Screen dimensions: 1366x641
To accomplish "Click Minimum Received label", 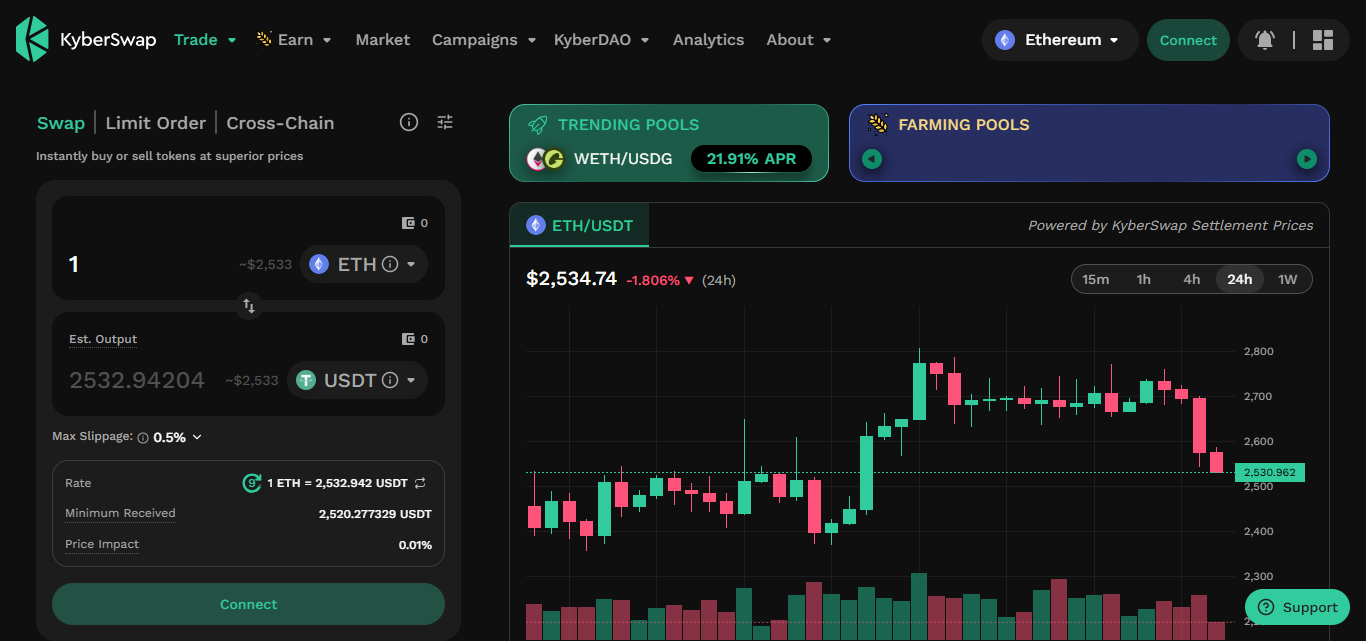I will (120, 513).
